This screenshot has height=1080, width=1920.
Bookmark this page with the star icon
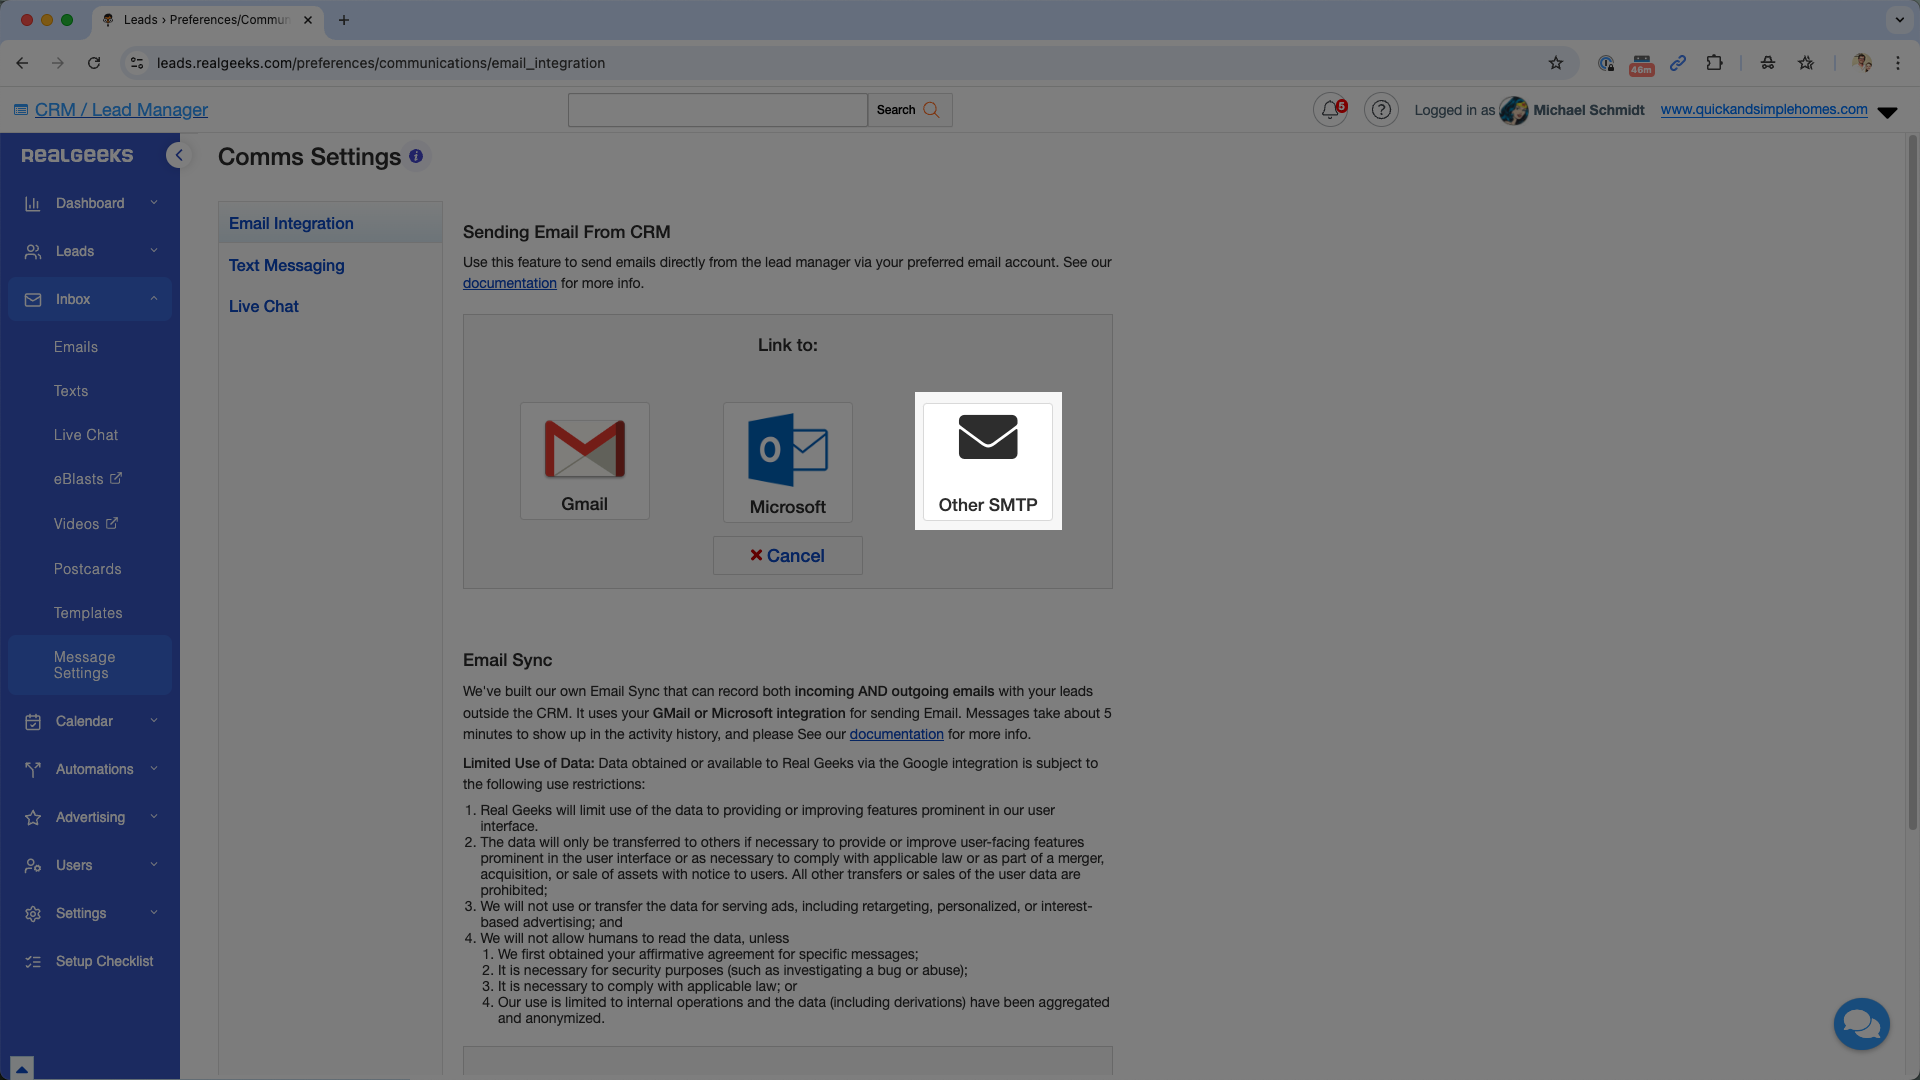click(x=1555, y=63)
